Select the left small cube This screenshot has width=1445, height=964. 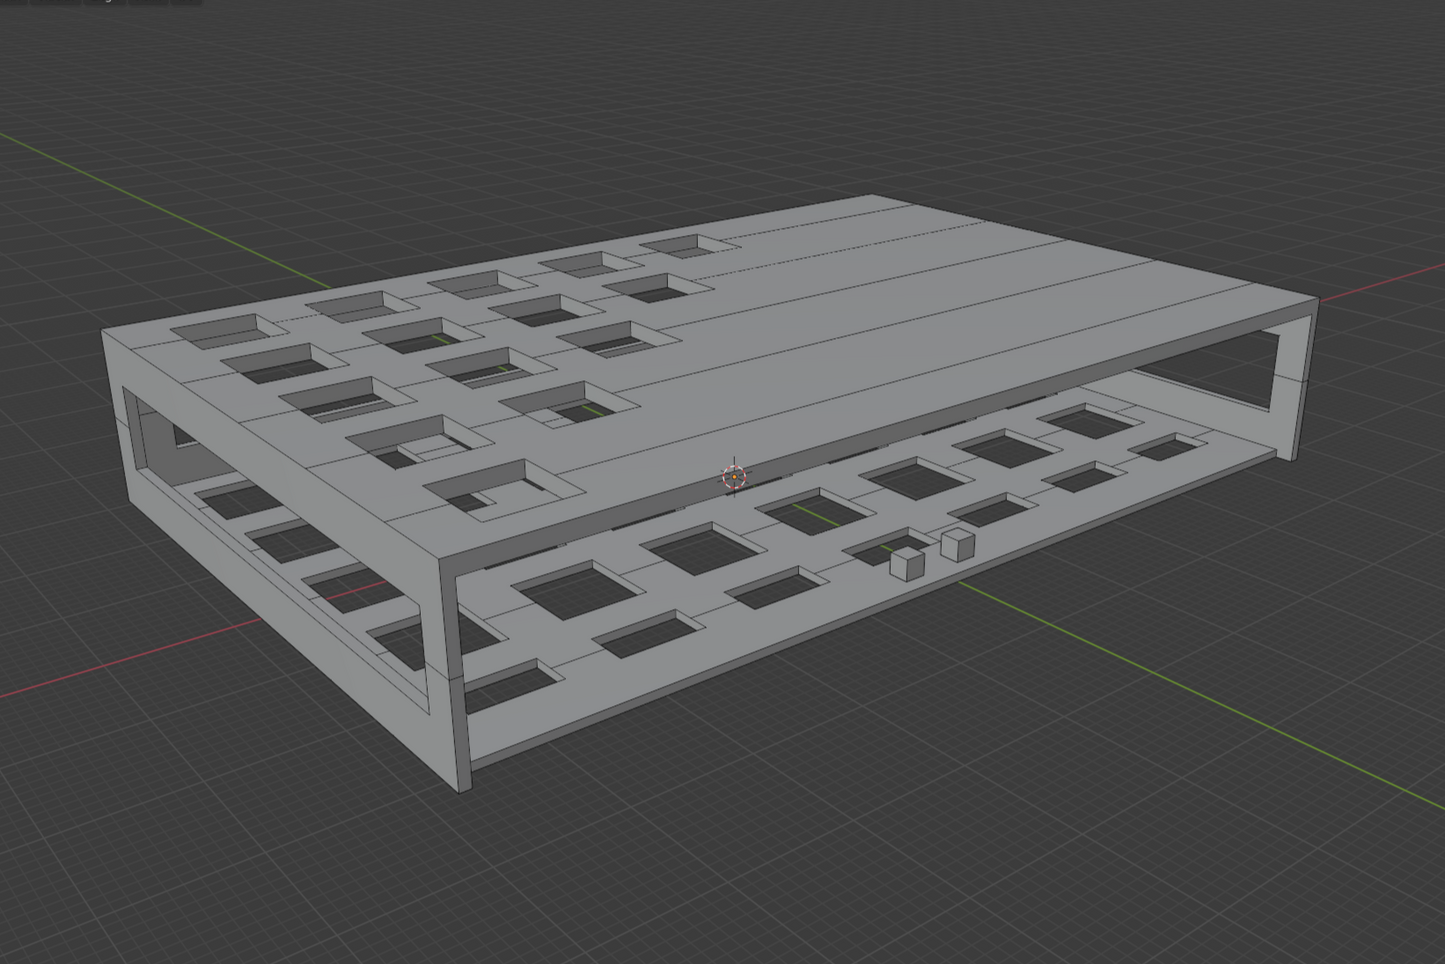(907, 563)
